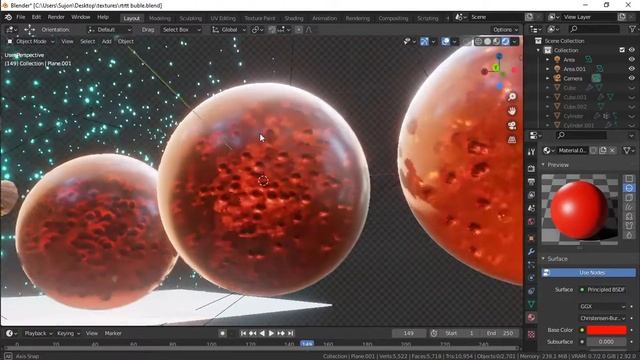Open the Output properties tab
This screenshot has width=640, height=360.
[531, 182]
